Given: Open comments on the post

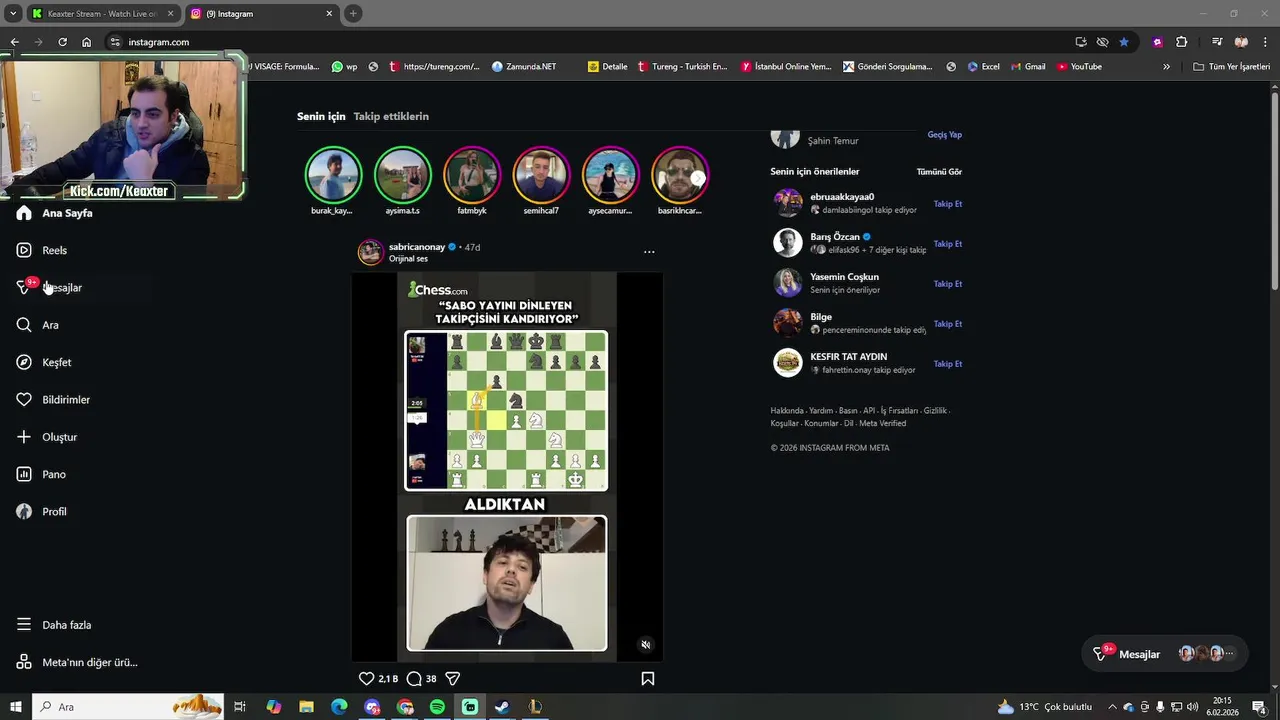Looking at the screenshot, I should pyautogui.click(x=414, y=678).
